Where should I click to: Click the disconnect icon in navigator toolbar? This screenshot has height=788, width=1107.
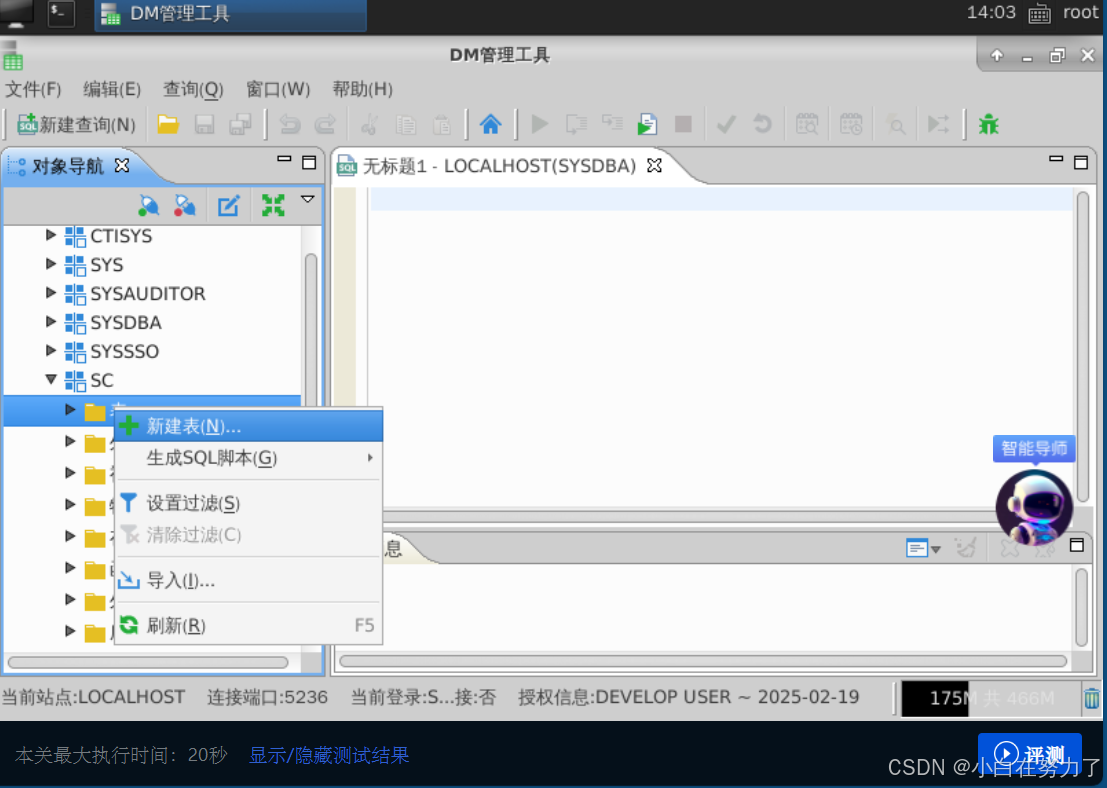pyautogui.click(x=185, y=205)
